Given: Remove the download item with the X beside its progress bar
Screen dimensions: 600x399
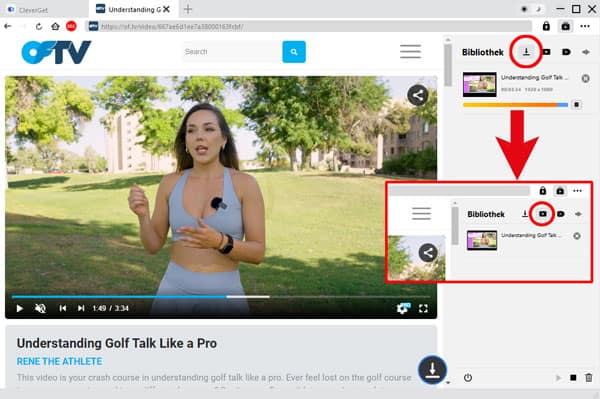Looking at the screenshot, I should (585, 78).
